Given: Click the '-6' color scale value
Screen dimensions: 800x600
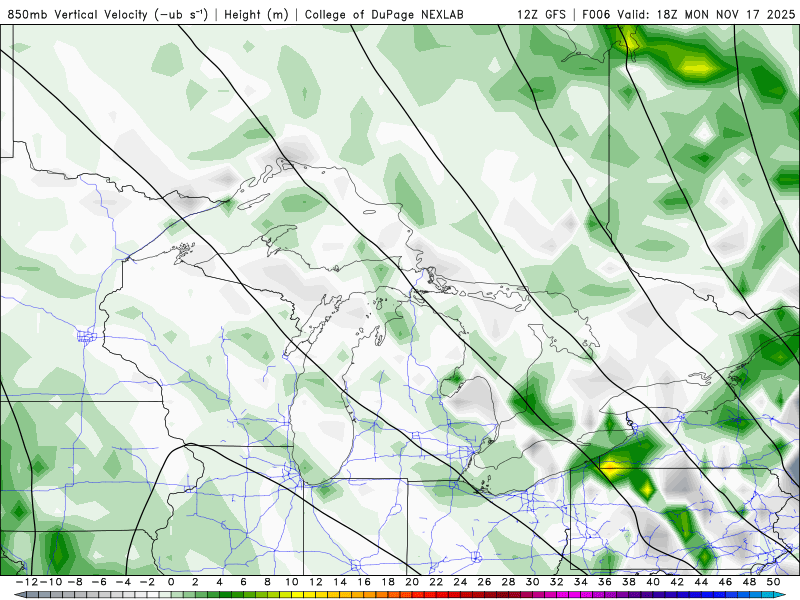Looking at the screenshot, I should click(x=100, y=582).
